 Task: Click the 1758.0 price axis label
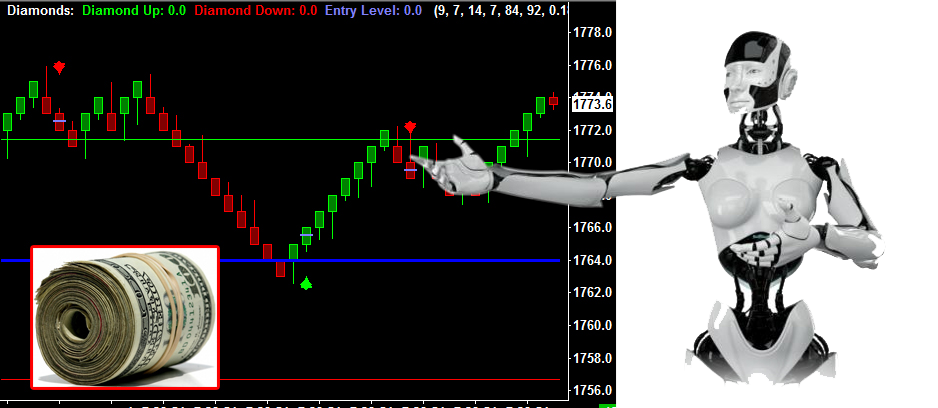(592, 358)
